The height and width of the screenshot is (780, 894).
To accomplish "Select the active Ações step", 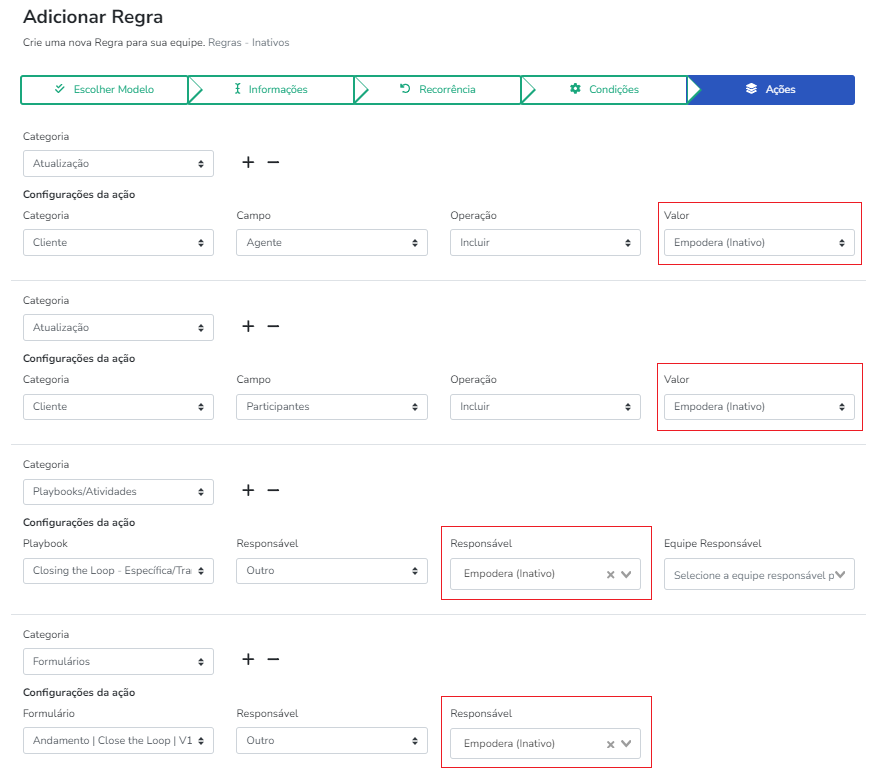I will coord(771,89).
